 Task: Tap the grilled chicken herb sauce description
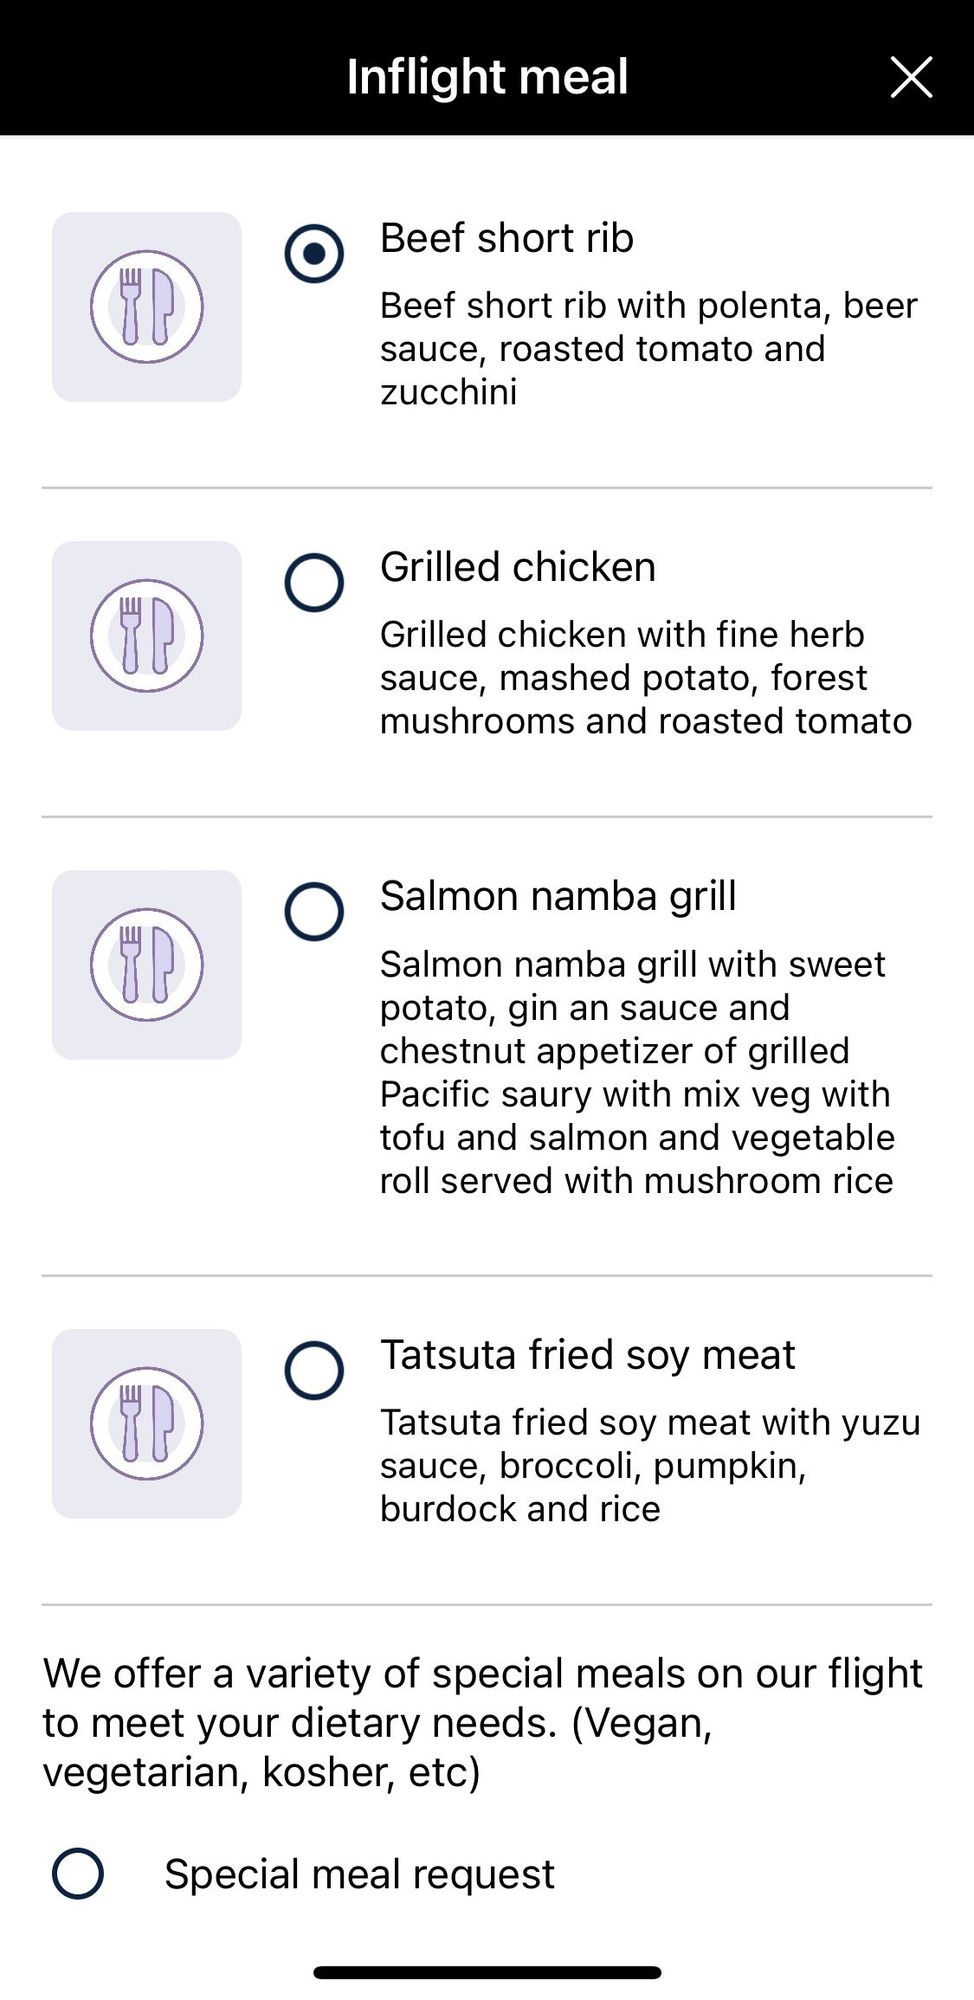pos(646,677)
